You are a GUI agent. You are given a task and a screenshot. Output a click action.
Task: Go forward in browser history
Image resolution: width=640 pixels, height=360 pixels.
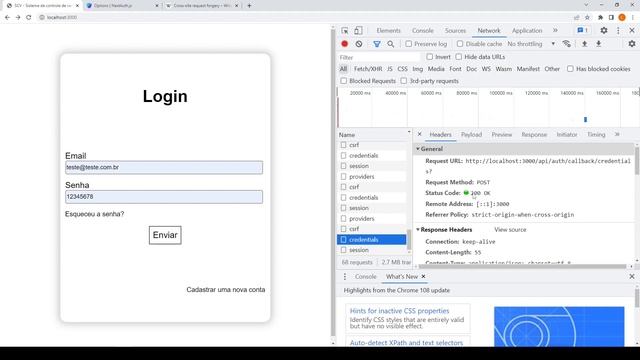(x=18, y=18)
